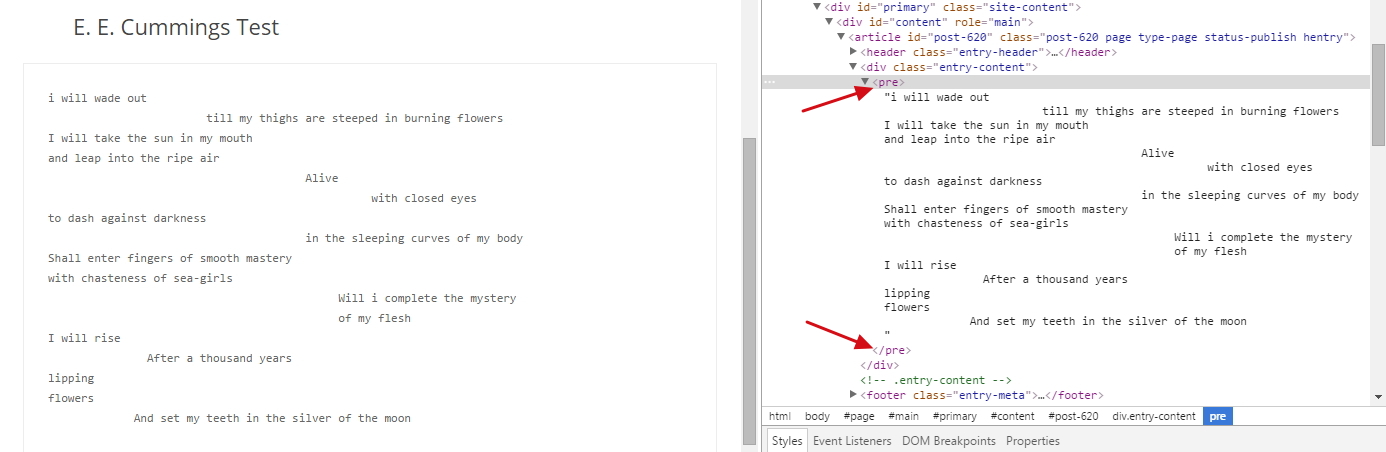Switch to the Properties tab
The height and width of the screenshot is (452, 1386).
pyautogui.click(x=1033, y=441)
